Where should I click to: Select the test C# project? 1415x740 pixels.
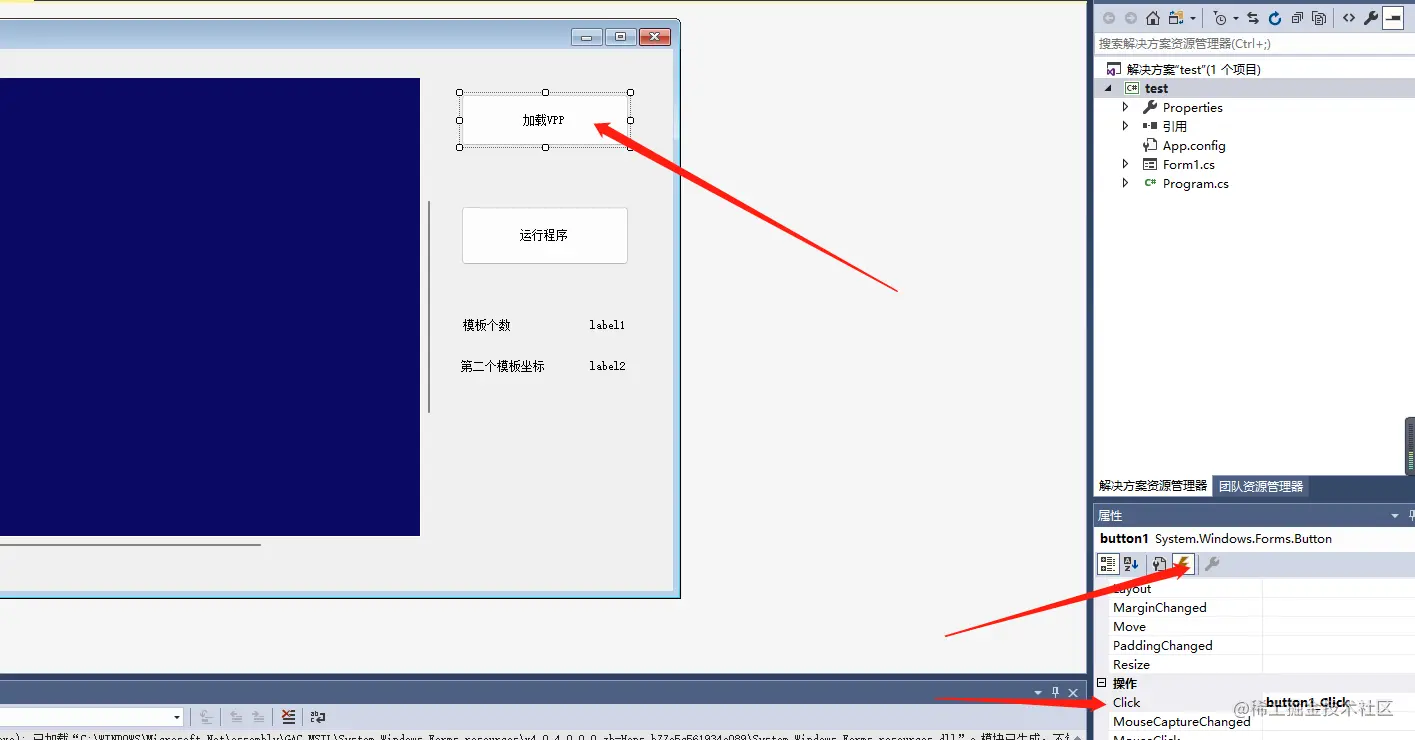tap(1156, 89)
